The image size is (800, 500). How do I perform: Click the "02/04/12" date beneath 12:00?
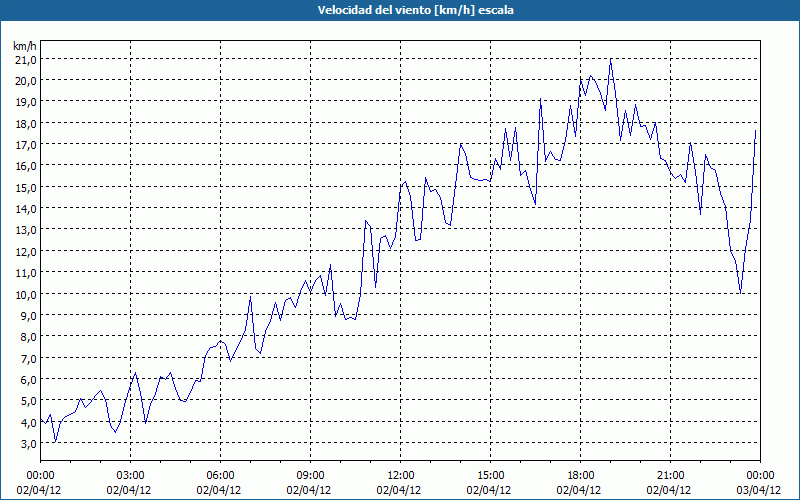[399, 490]
